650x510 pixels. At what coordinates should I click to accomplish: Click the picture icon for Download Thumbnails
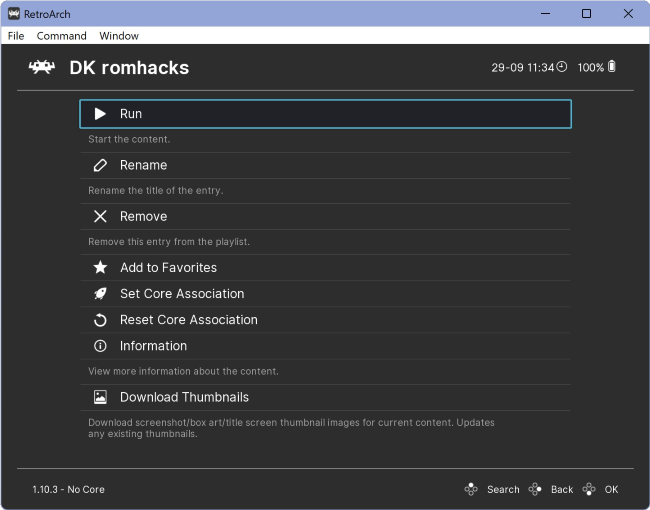click(x=100, y=397)
